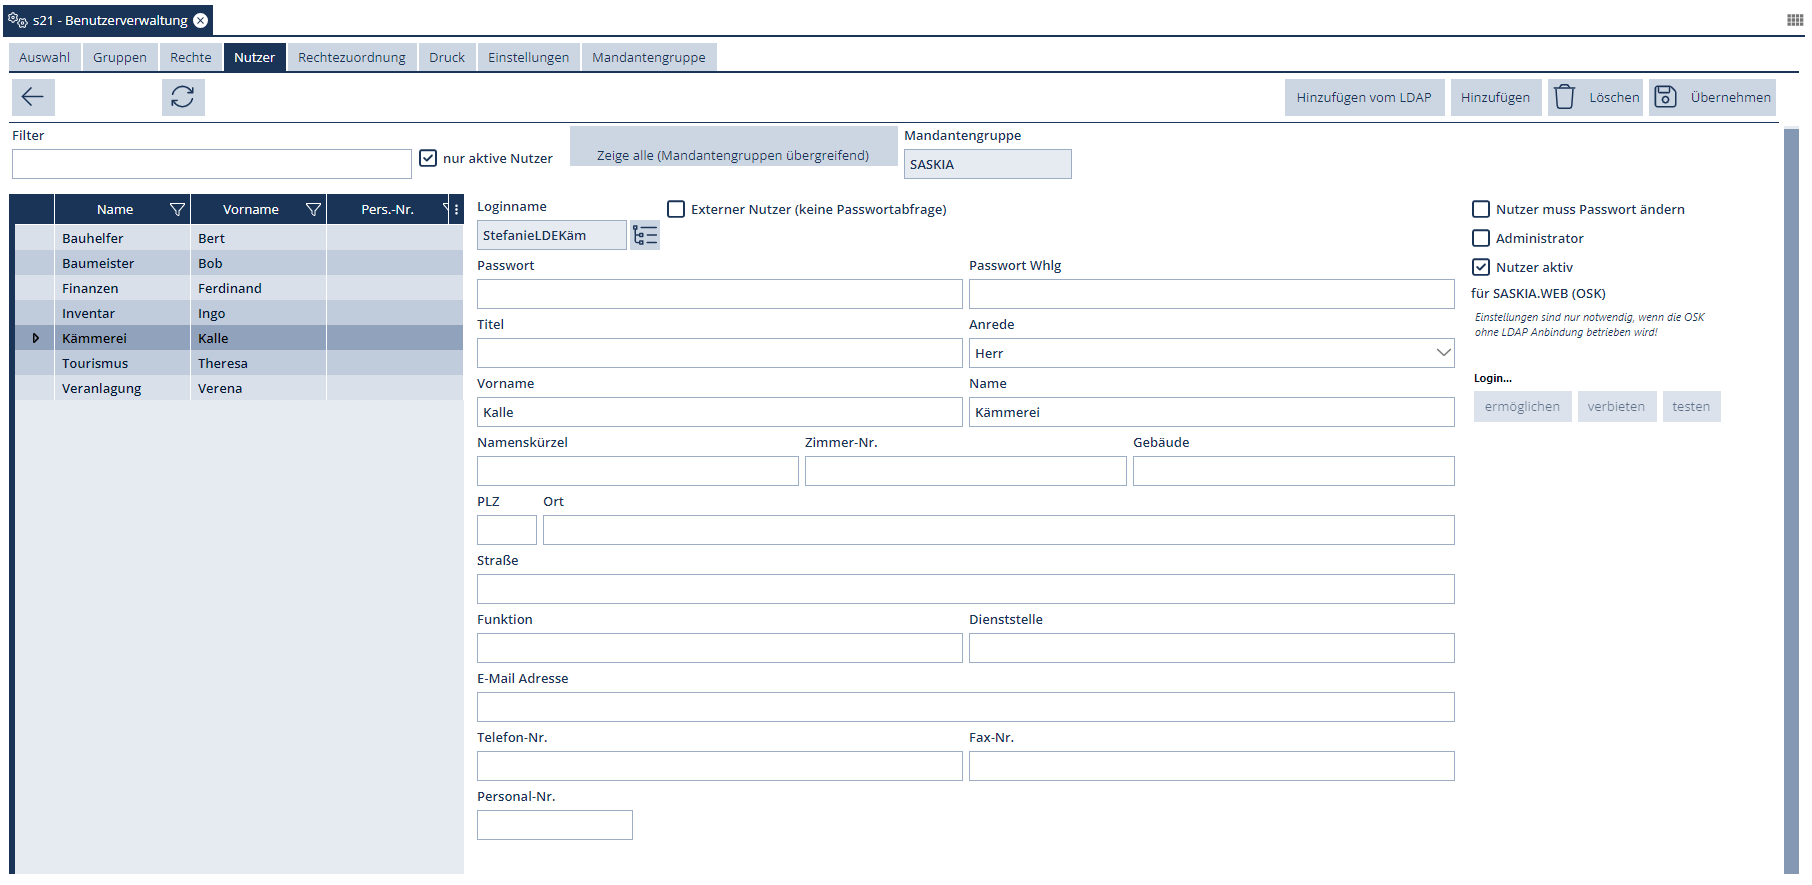Click the row indicator arrow for Kämmerei
Image resolution: width=1812 pixels, height=885 pixels.
point(36,339)
